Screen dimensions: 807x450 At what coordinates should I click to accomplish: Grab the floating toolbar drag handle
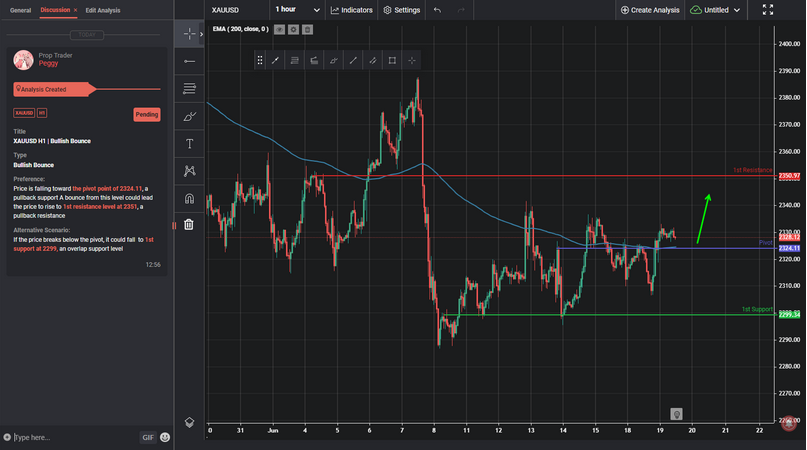tap(260, 60)
